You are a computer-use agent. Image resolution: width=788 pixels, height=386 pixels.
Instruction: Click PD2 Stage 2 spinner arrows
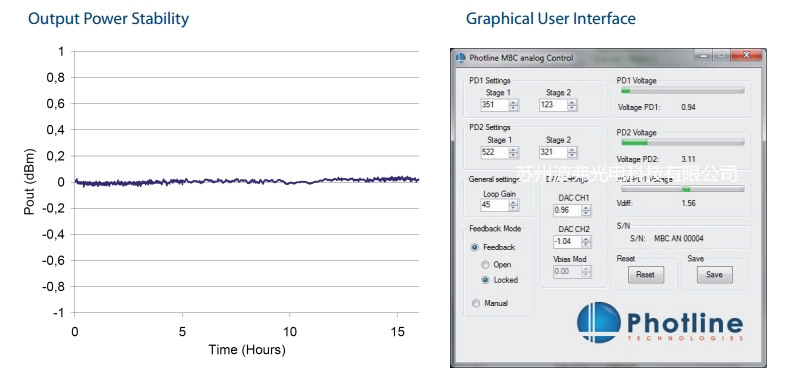point(572,152)
